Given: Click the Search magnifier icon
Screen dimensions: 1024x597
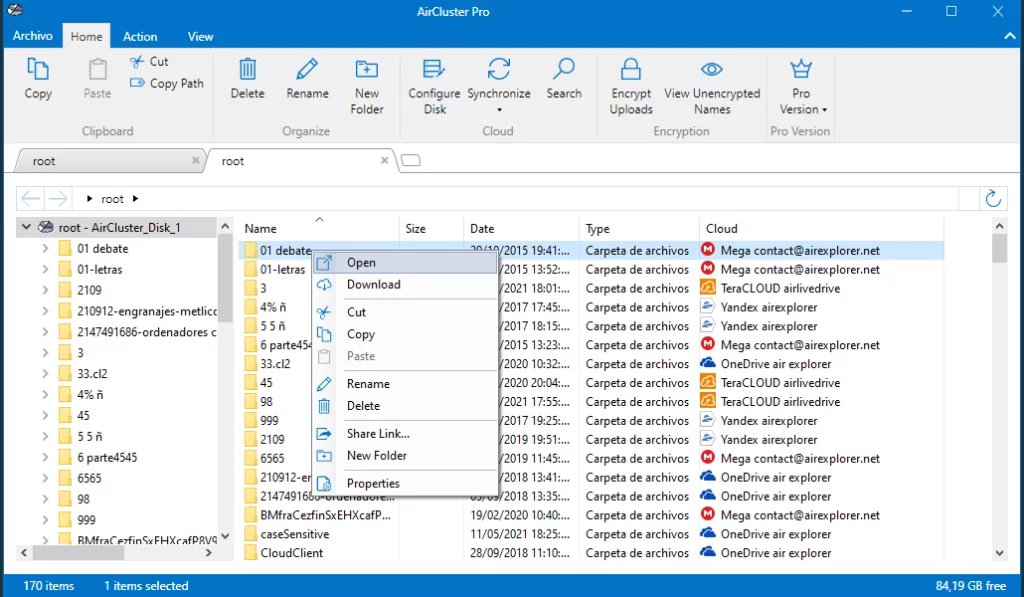Looking at the screenshot, I should pyautogui.click(x=564, y=70).
